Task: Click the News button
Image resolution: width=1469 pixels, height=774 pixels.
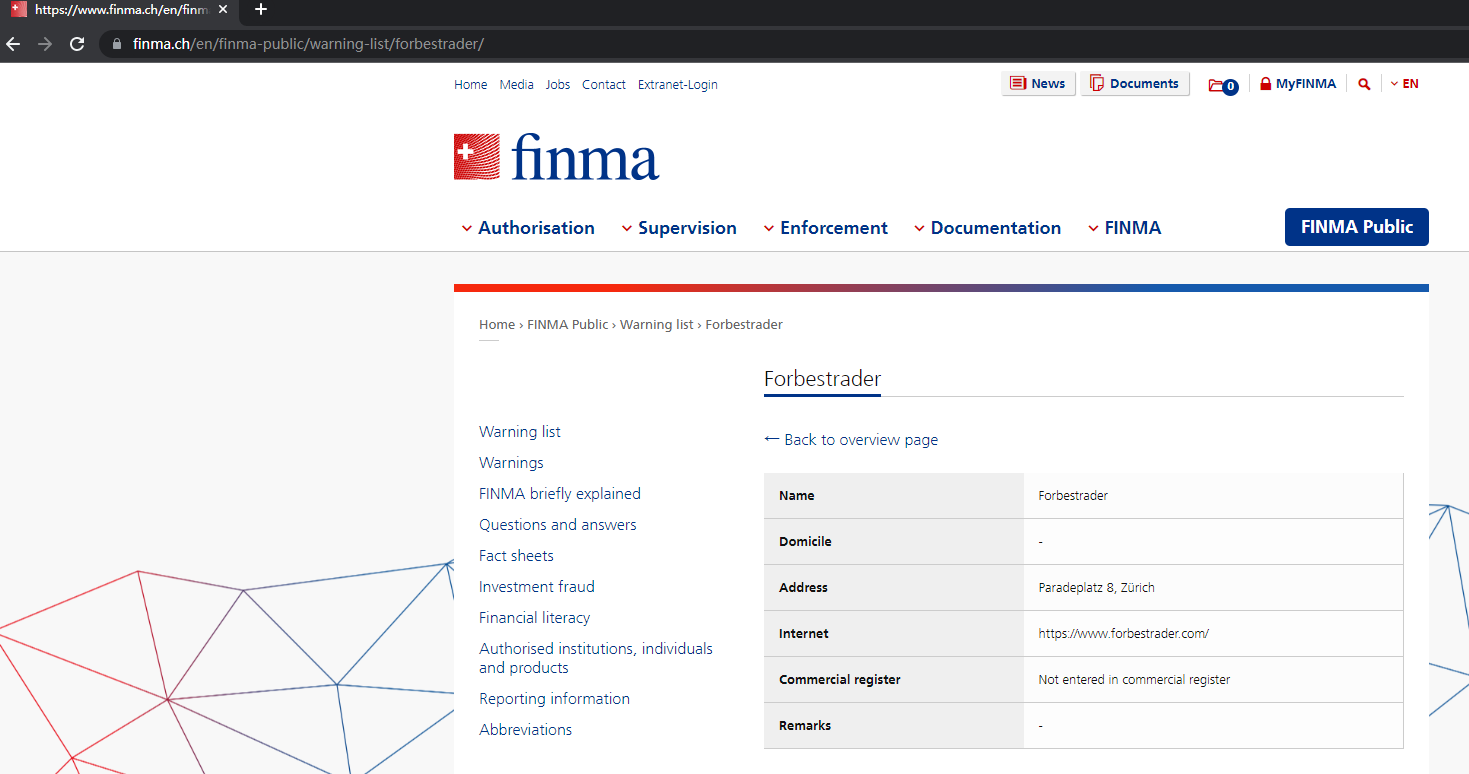Action: (1038, 84)
